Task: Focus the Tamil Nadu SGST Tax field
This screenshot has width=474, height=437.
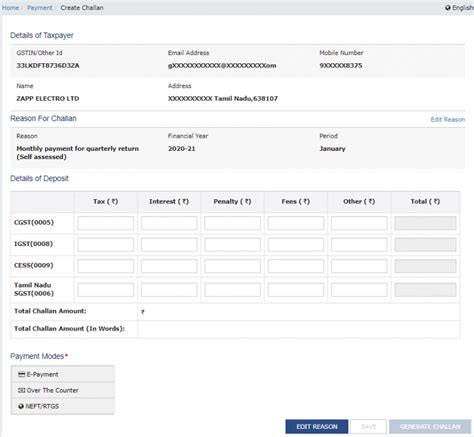Action: click(106, 290)
